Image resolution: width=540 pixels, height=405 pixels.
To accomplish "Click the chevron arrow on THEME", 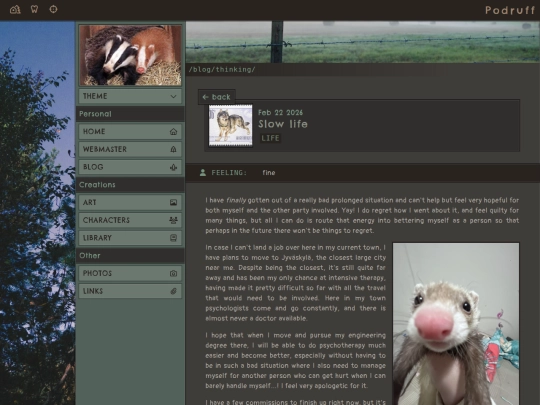I will click(174, 96).
